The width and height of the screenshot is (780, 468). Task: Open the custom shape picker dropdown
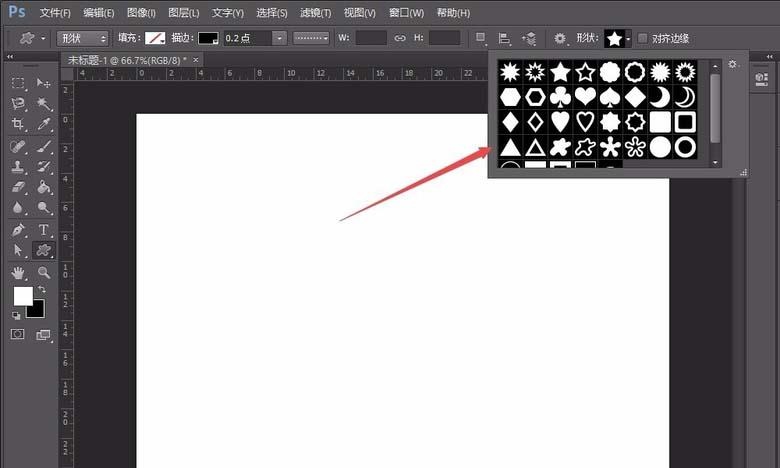pyautogui.click(x=628, y=38)
